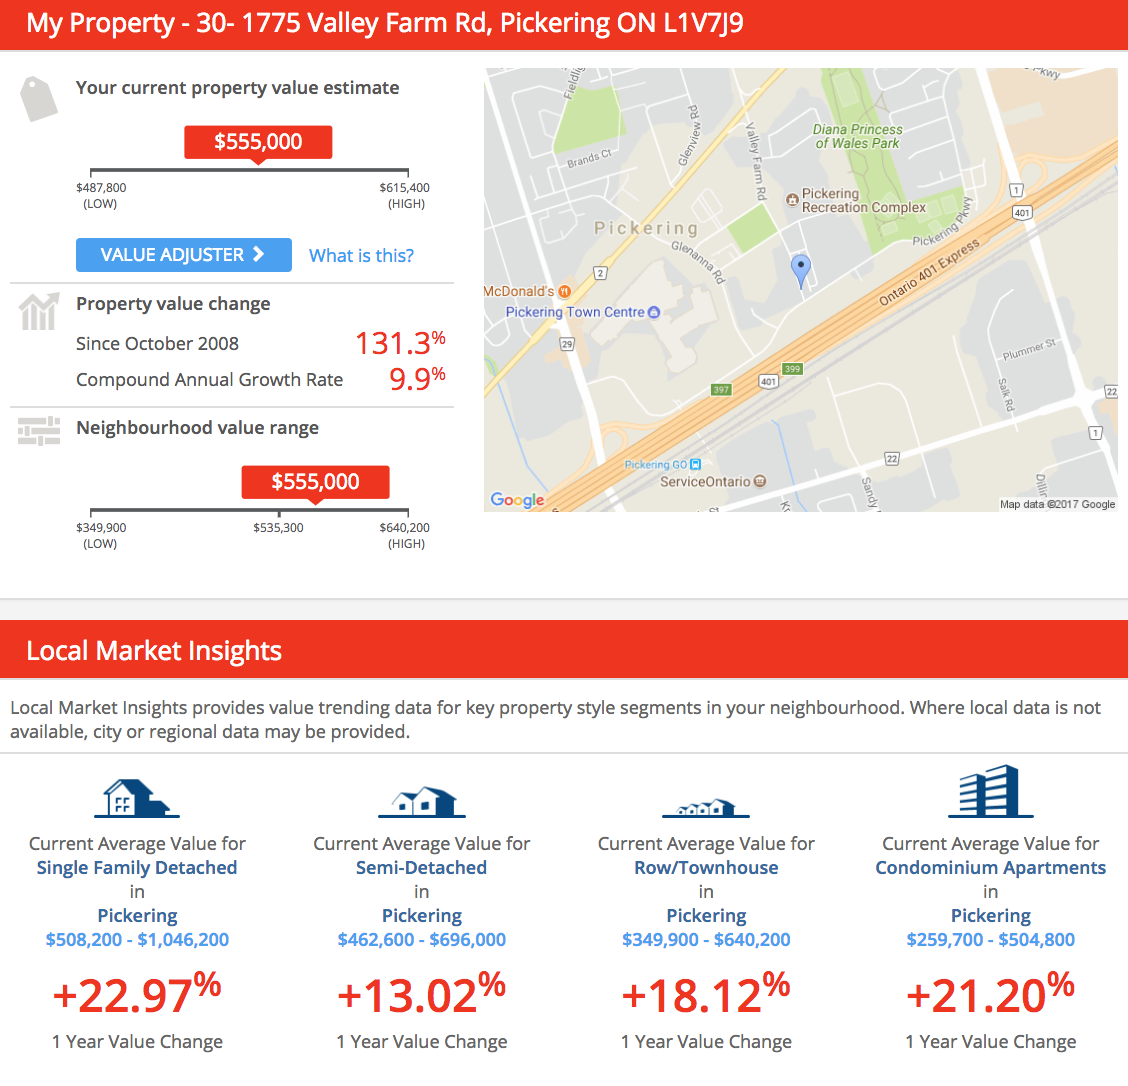Click the green exit 399 sign on map
The width and height of the screenshot is (1128, 1086).
792,369
